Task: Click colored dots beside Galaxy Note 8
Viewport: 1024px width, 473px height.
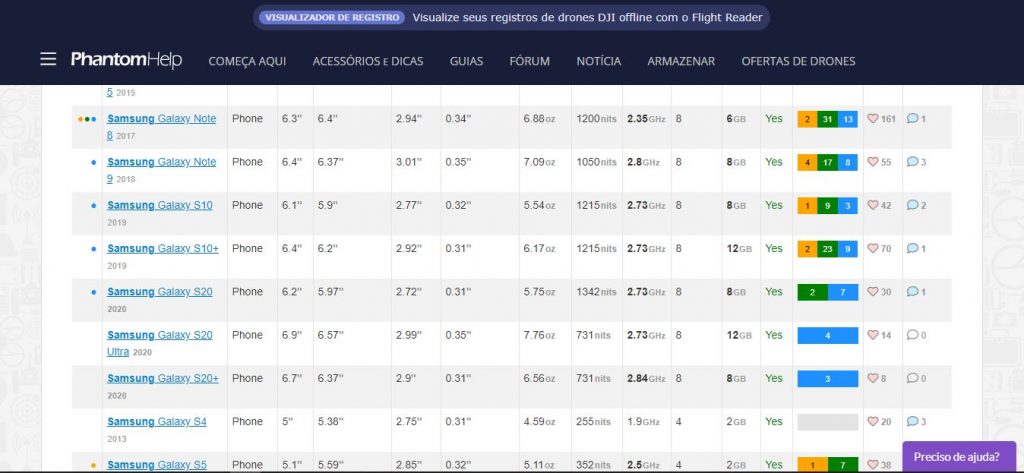Action: (x=87, y=119)
